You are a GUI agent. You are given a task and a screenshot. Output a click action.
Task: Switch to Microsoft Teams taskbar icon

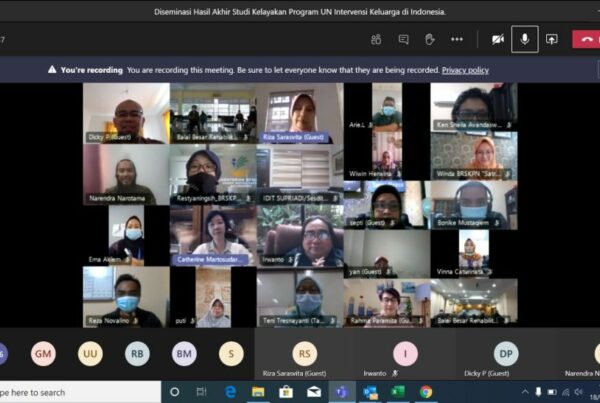click(x=342, y=392)
